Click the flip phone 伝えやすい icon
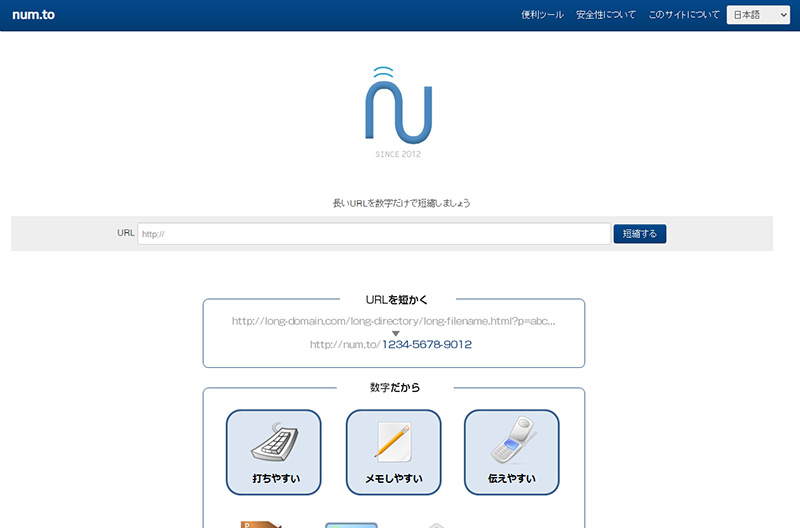 513,440
